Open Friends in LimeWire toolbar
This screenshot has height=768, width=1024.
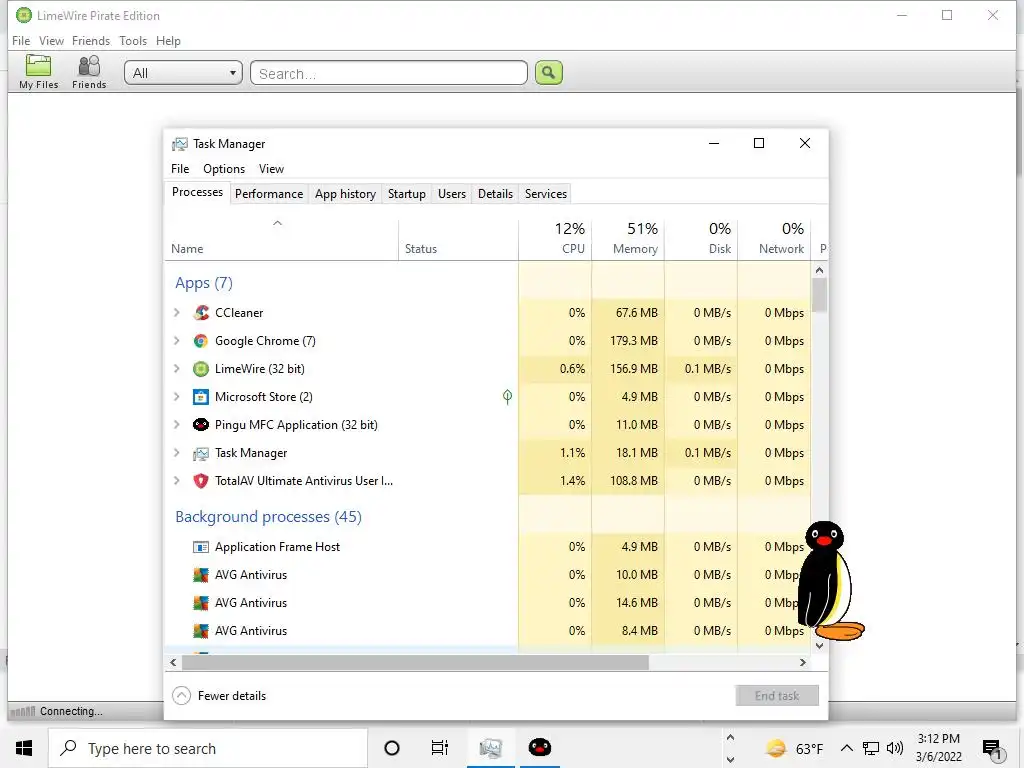89,72
